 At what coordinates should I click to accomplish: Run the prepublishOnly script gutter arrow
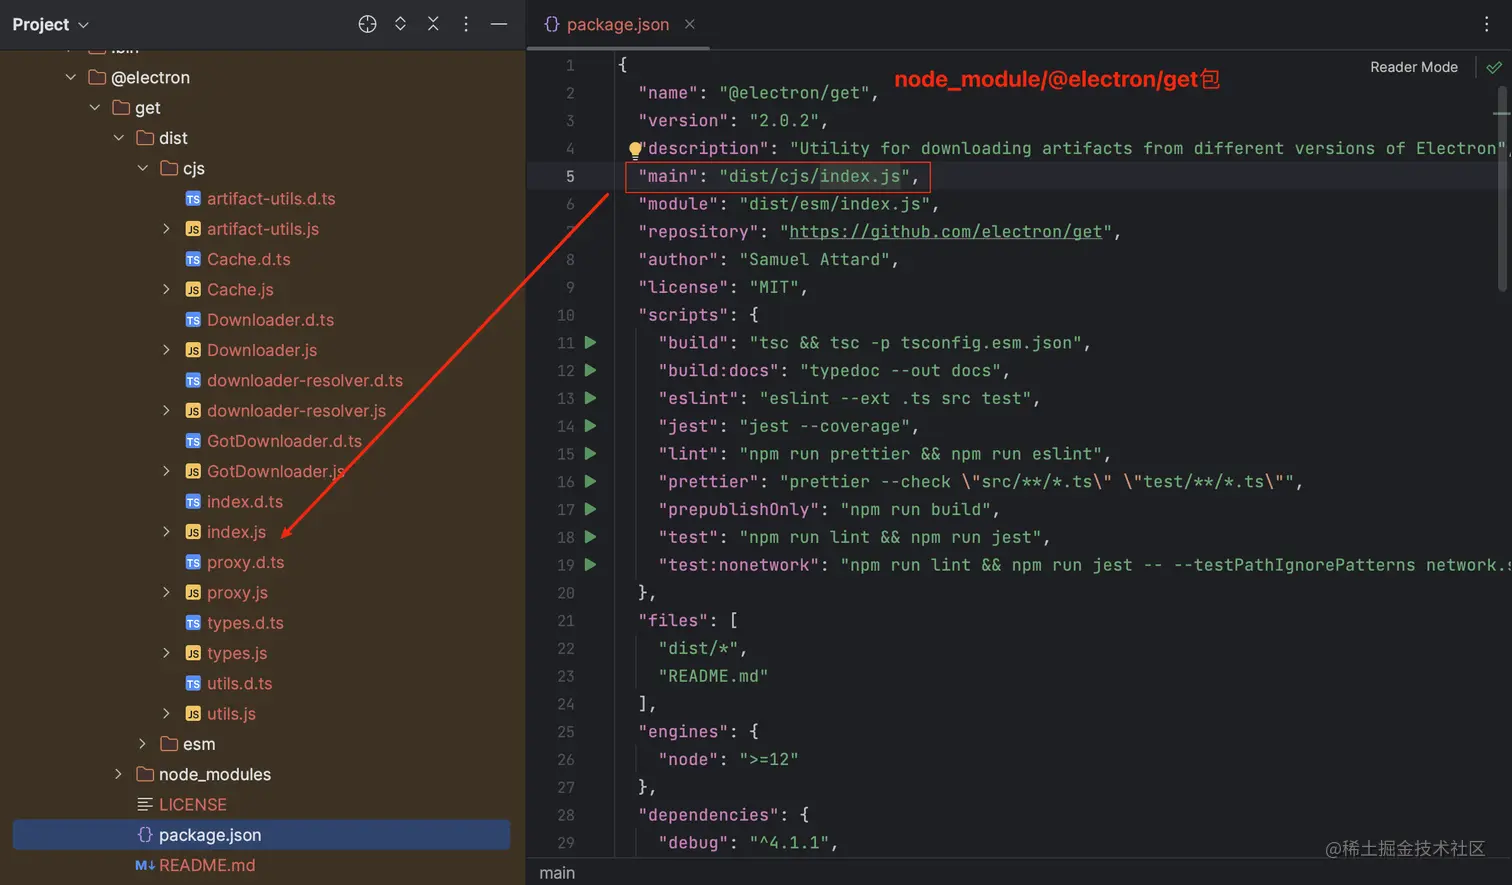coord(590,509)
